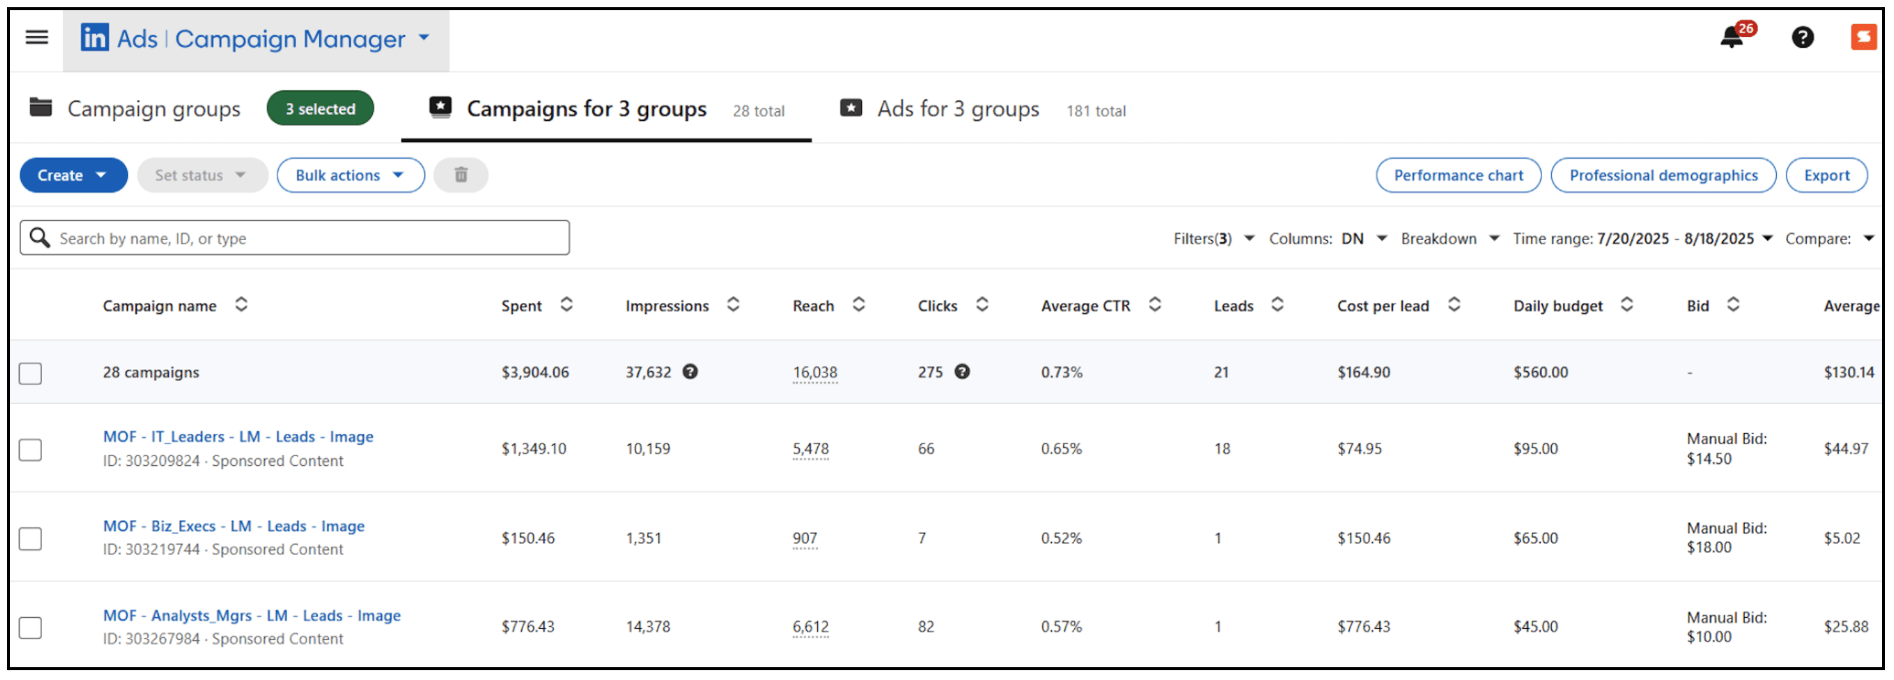Click reach value 5,478
The width and height of the screenshot is (1894, 680).
[811, 449]
